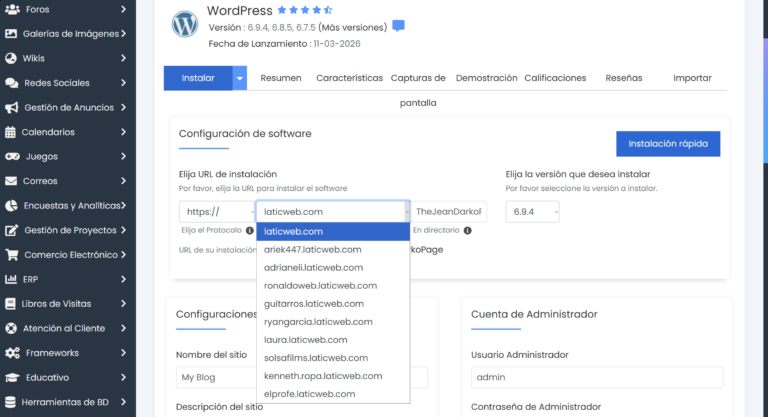Select ronaldoweb.laticweb.com from domain list

(333, 286)
